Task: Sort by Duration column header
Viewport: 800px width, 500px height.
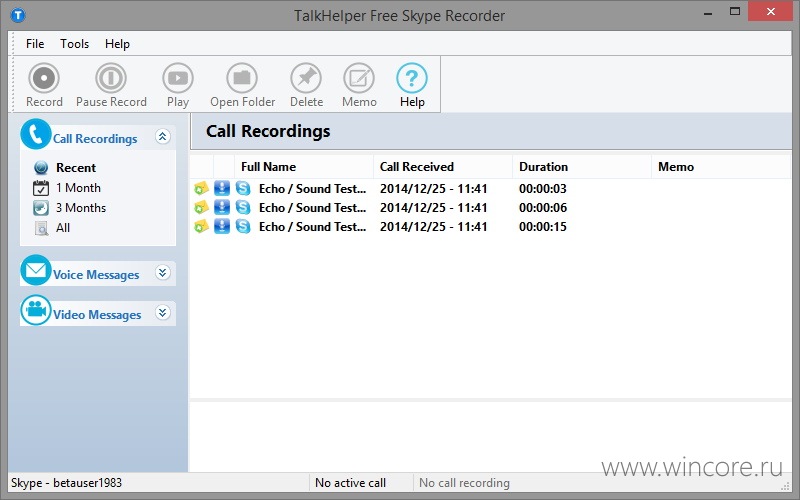Action: pyautogui.click(x=582, y=167)
